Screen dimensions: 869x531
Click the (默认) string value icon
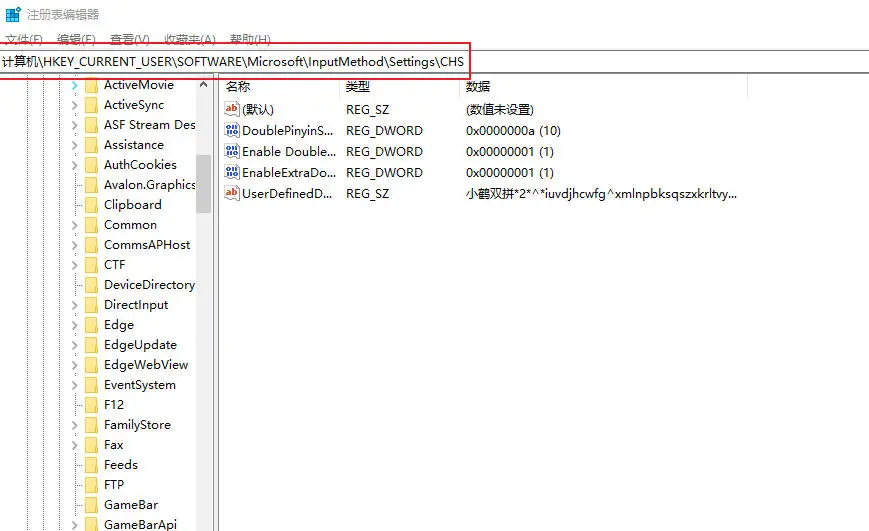tap(232, 109)
